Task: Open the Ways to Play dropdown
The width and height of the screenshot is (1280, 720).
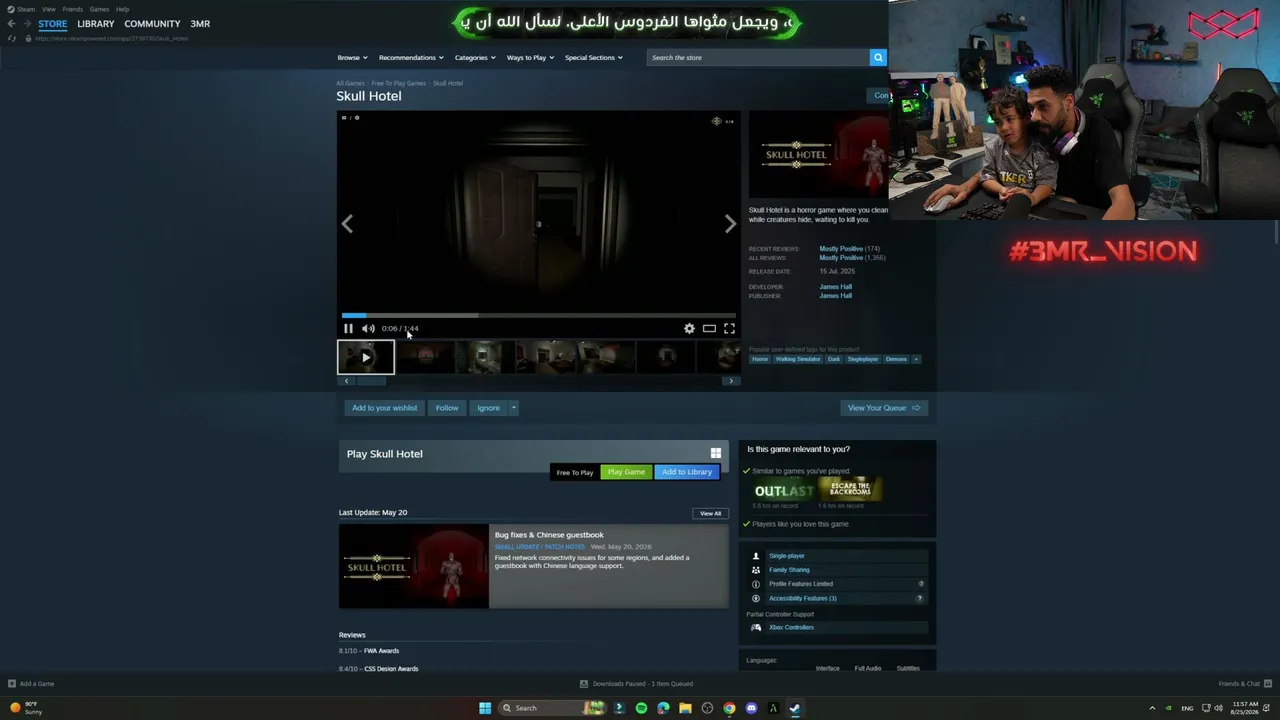Action: point(530,57)
